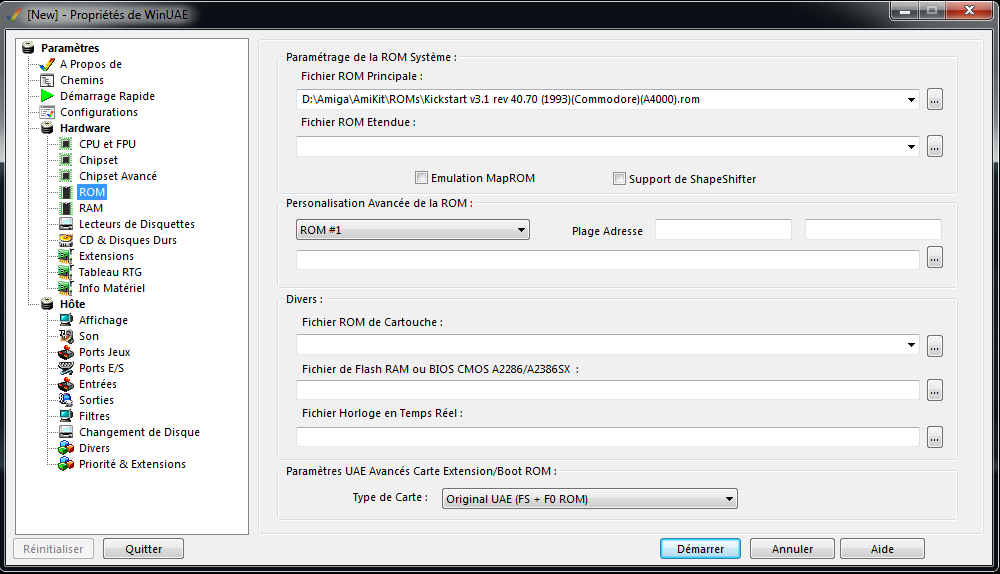
Task: Select Chipset Avancé in the tree
Action: tap(118, 176)
